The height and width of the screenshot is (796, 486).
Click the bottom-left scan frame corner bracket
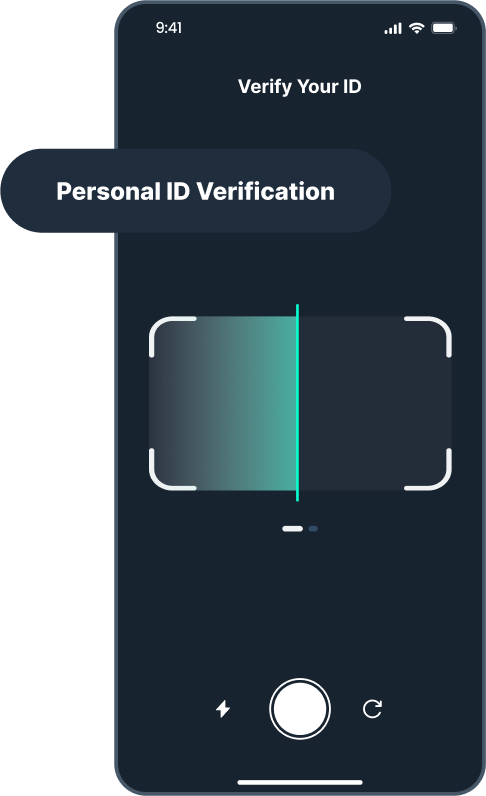(172, 470)
